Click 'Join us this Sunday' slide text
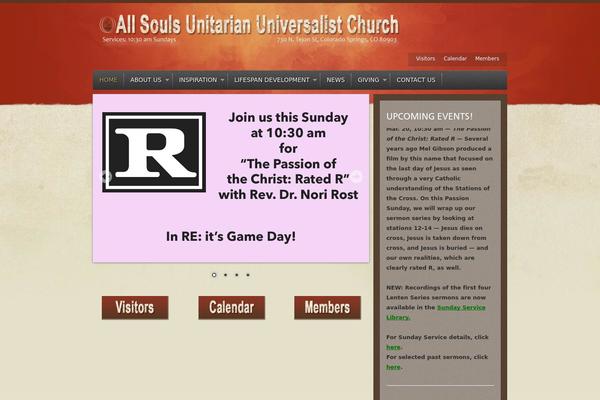600x400 pixels. click(288, 117)
